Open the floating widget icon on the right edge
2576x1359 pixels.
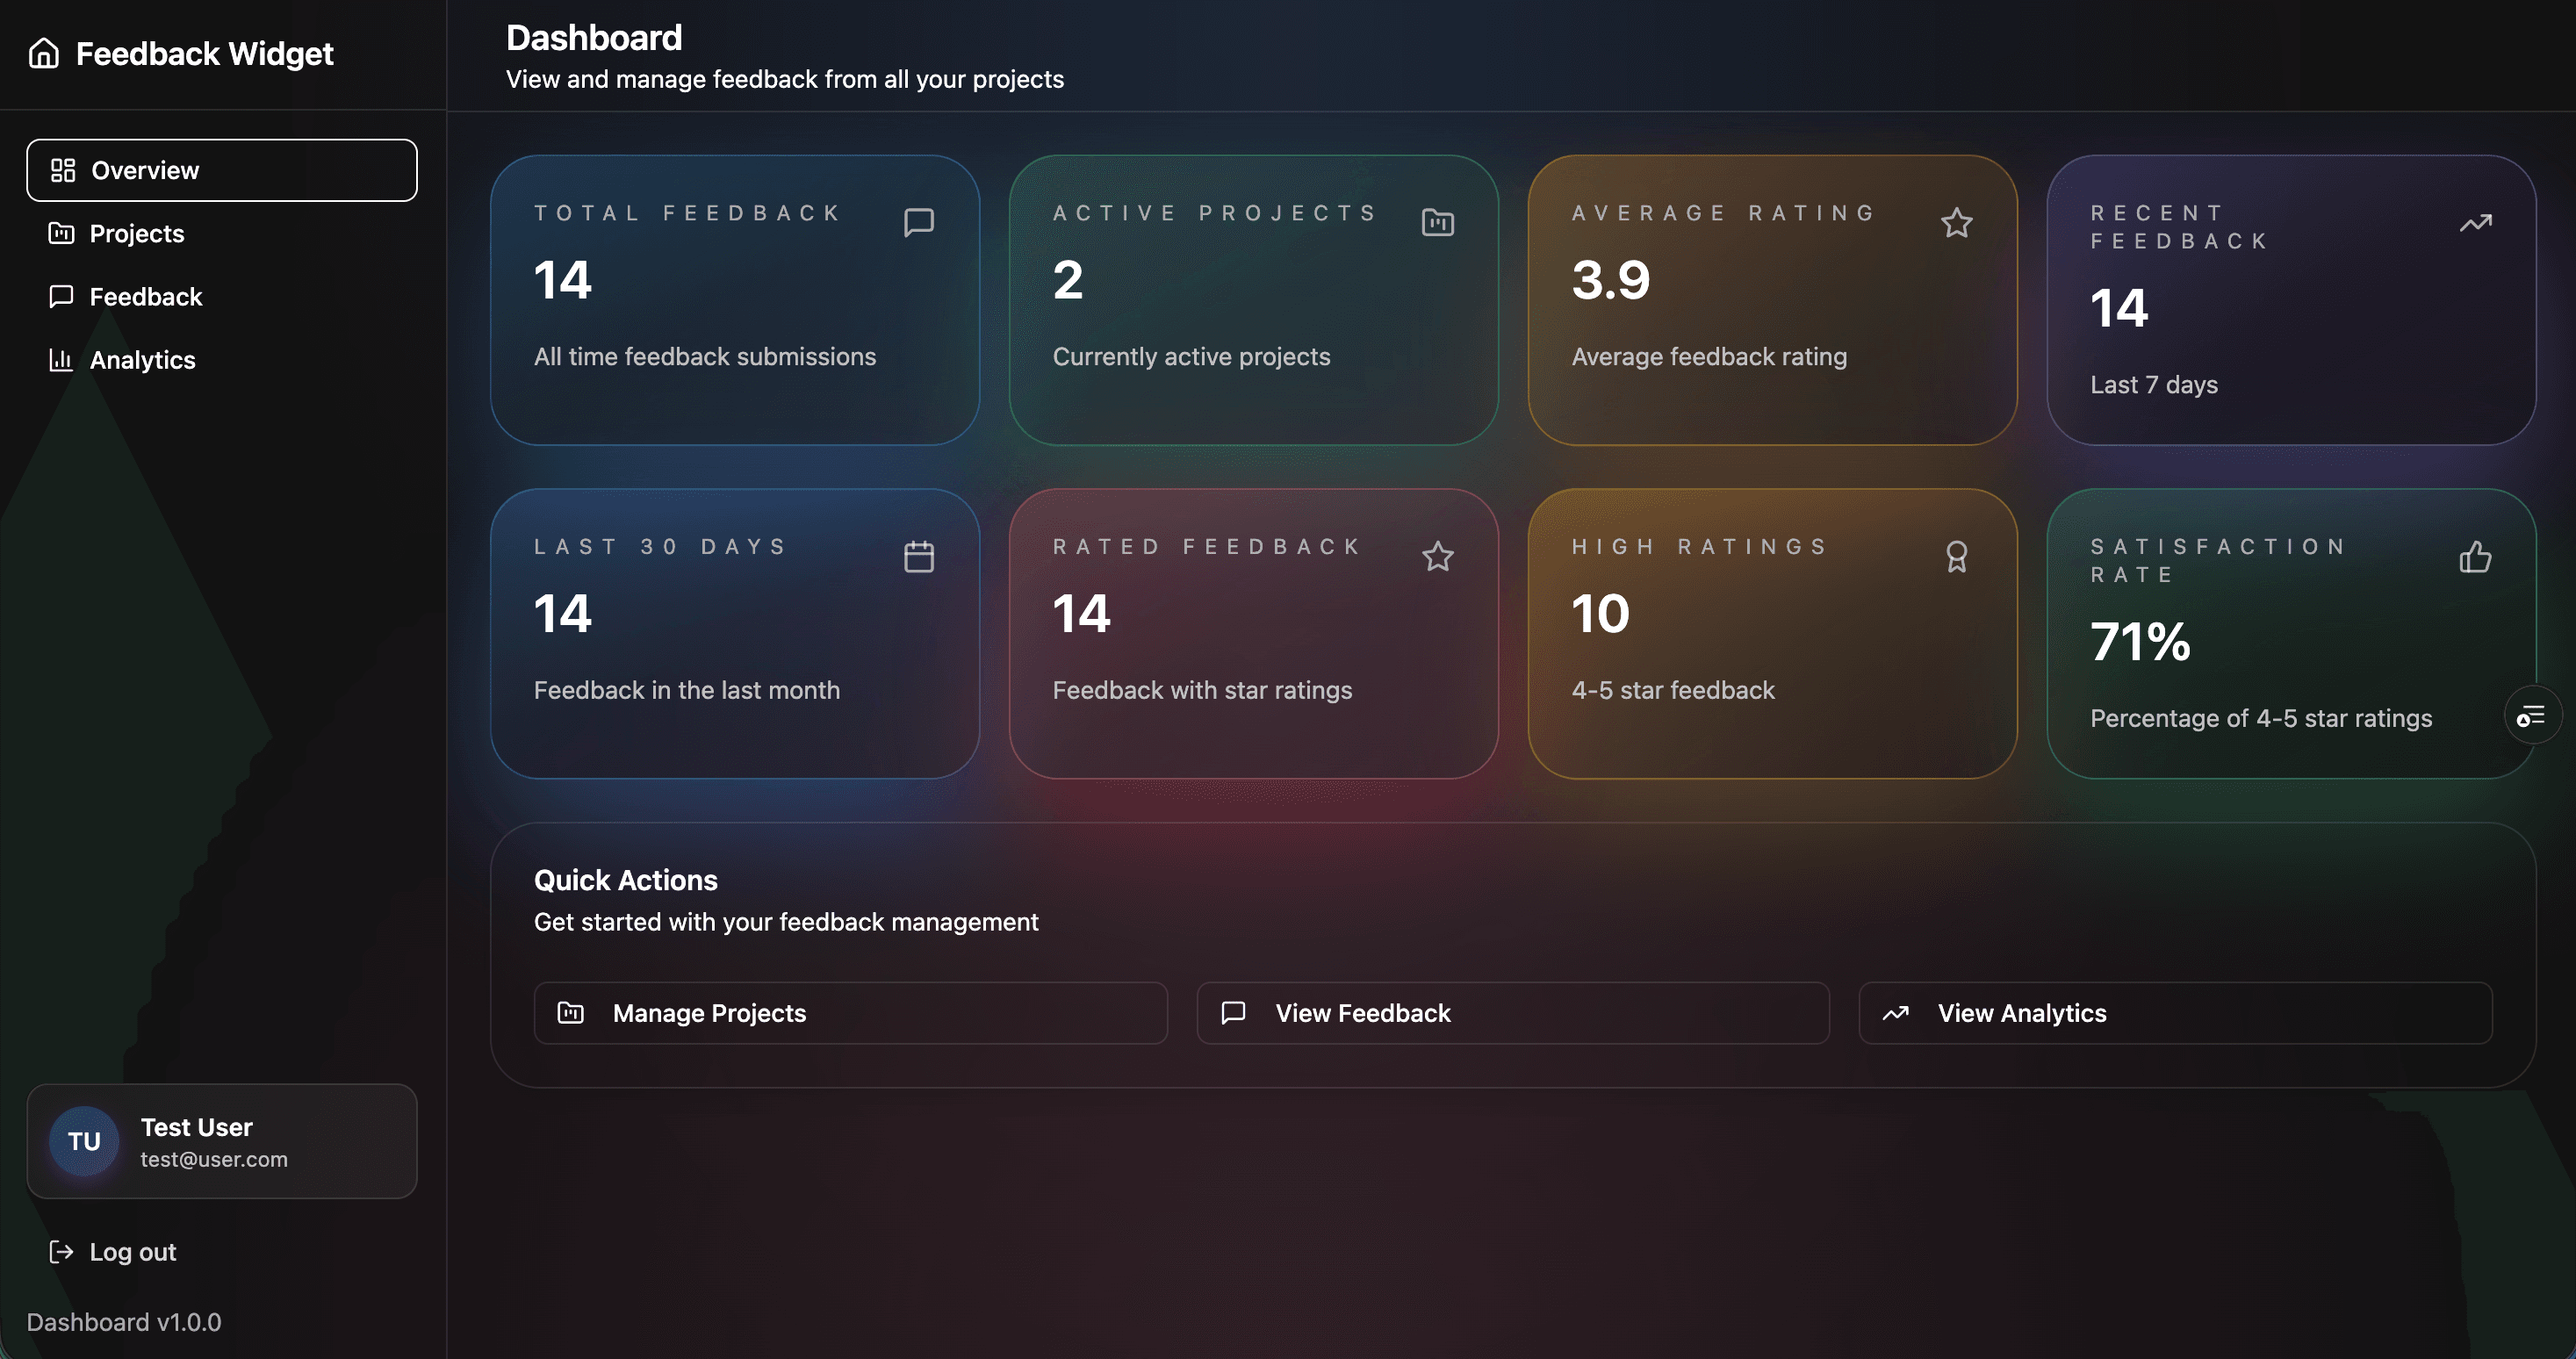click(x=2532, y=714)
